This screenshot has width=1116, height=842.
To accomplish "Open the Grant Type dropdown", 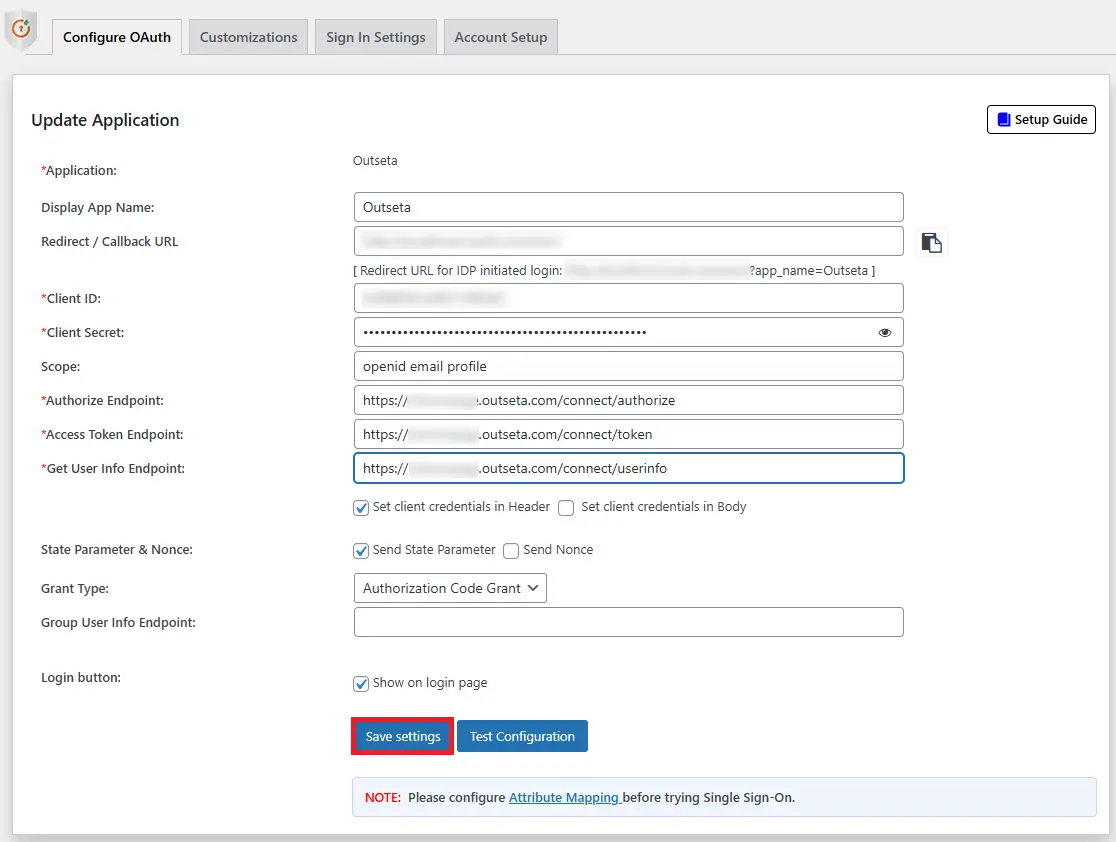I will 450,588.
